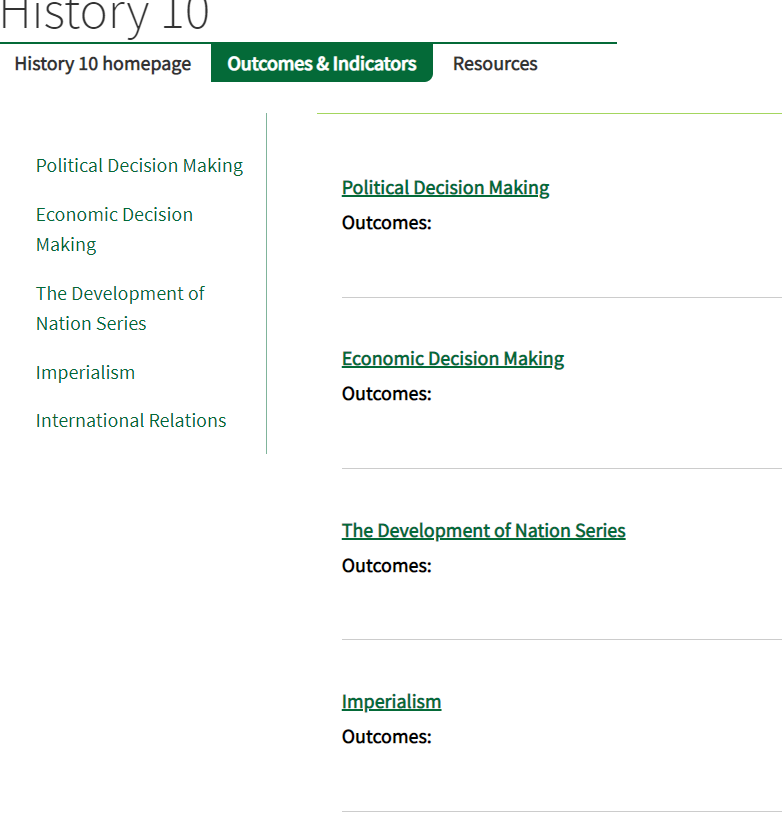The image size is (782, 825).
Task: Click Outcomes label under Economic Decision Making heading
Action: click(387, 394)
